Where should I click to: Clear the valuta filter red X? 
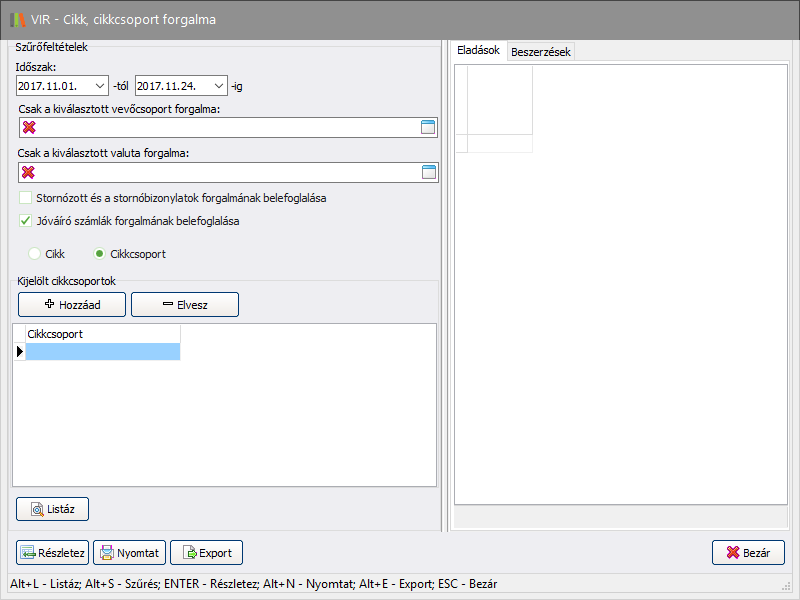29,172
